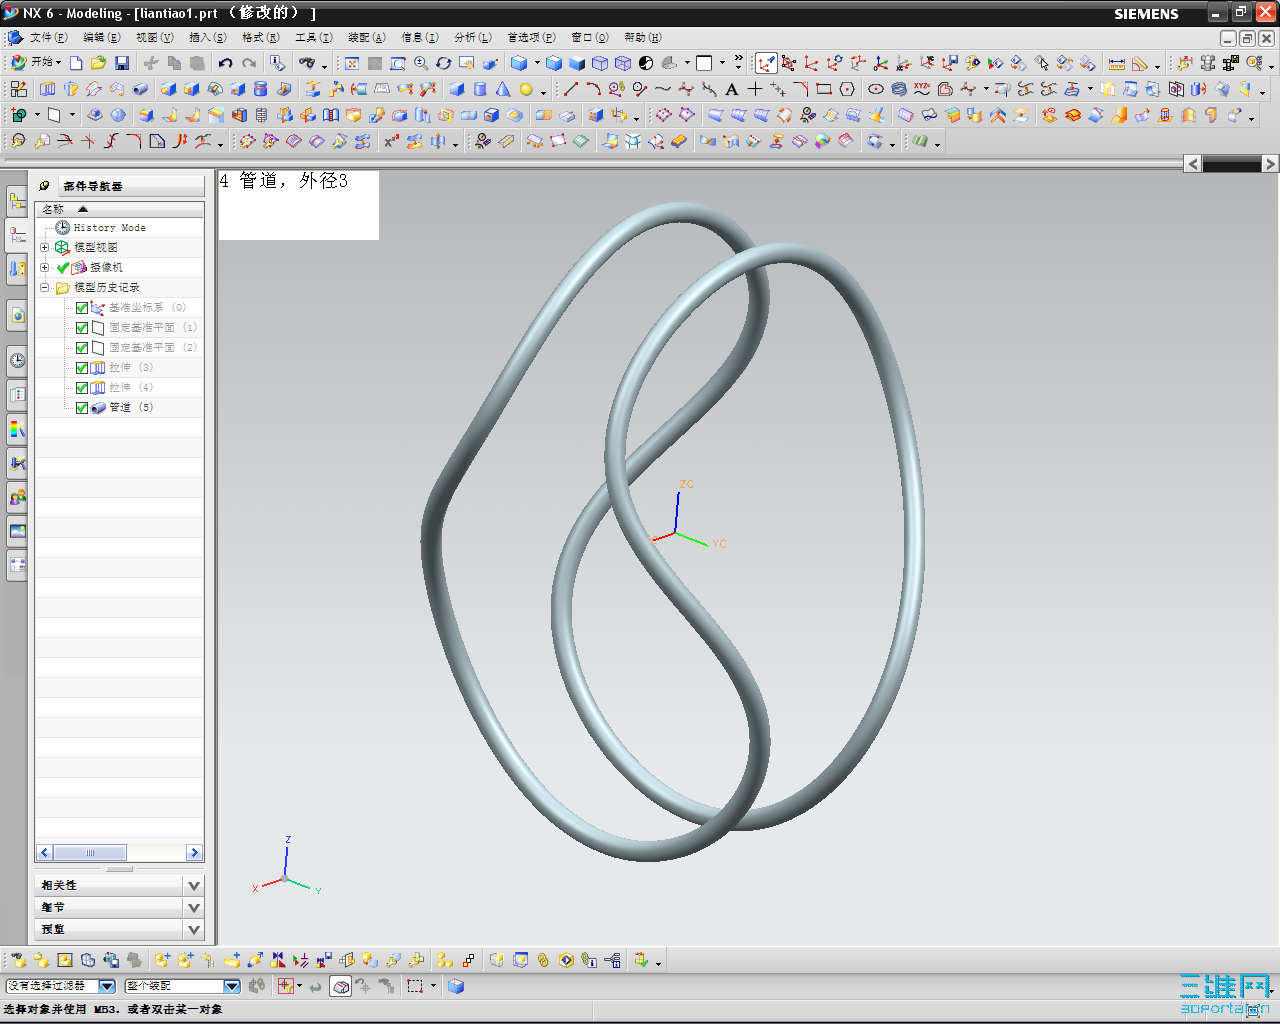Image resolution: width=1280 pixels, height=1024 pixels.
Task: Select the Fit view icon
Action: [x=352, y=63]
